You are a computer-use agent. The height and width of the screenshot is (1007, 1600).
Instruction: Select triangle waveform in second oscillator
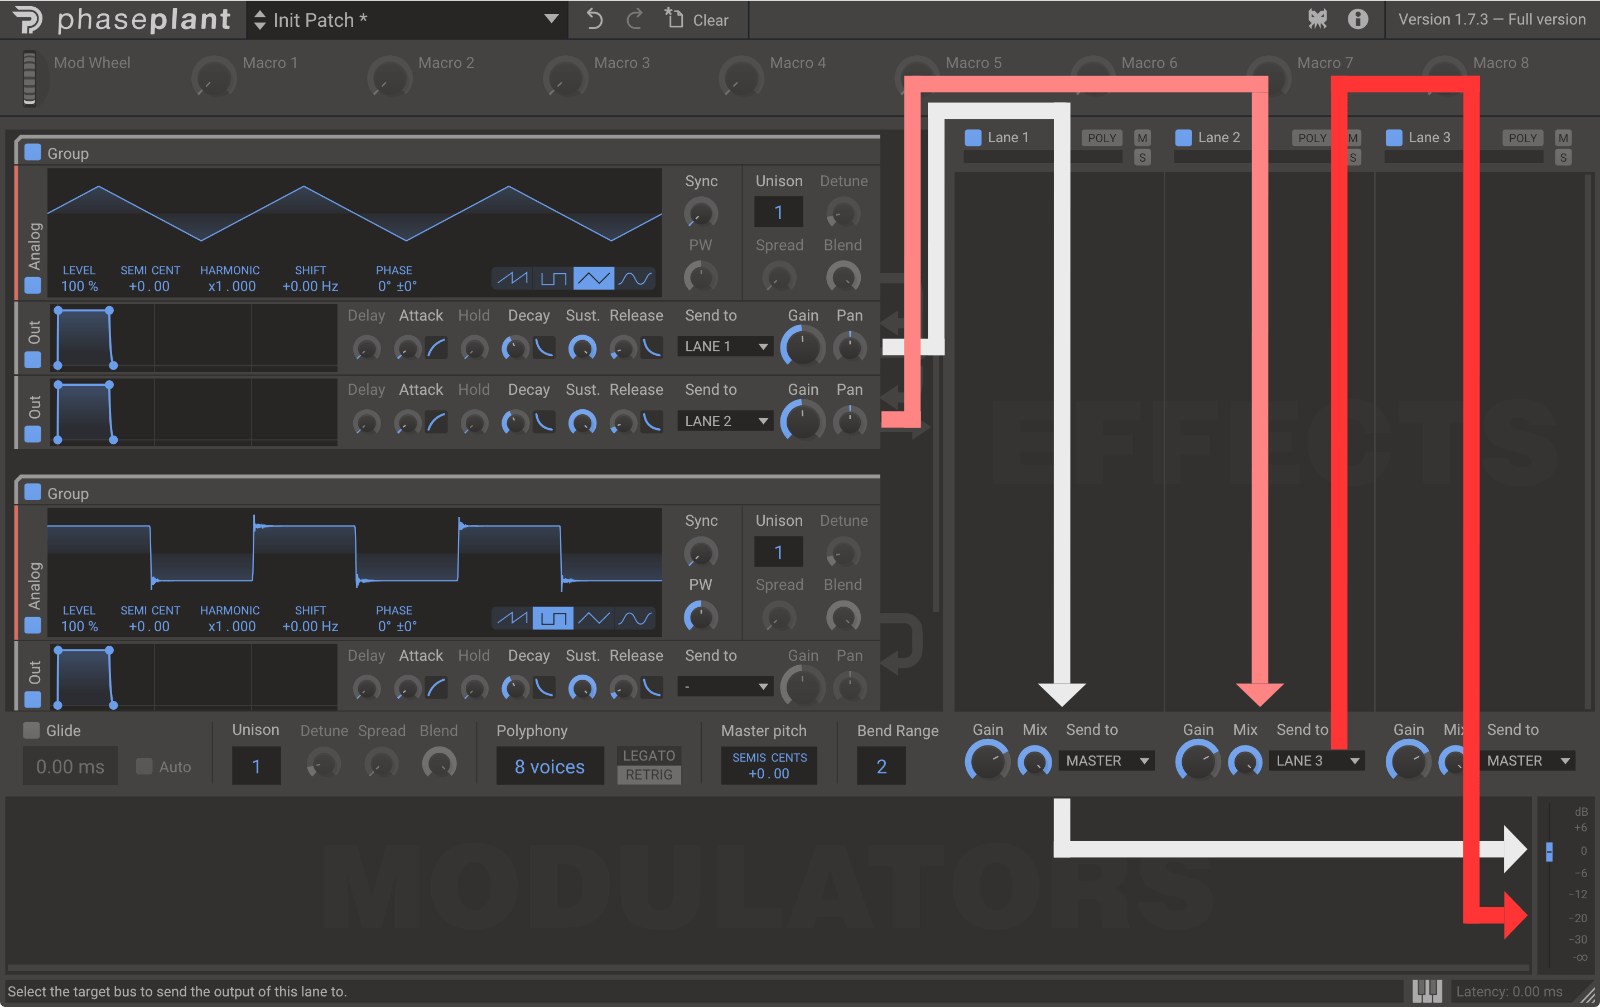(x=594, y=618)
